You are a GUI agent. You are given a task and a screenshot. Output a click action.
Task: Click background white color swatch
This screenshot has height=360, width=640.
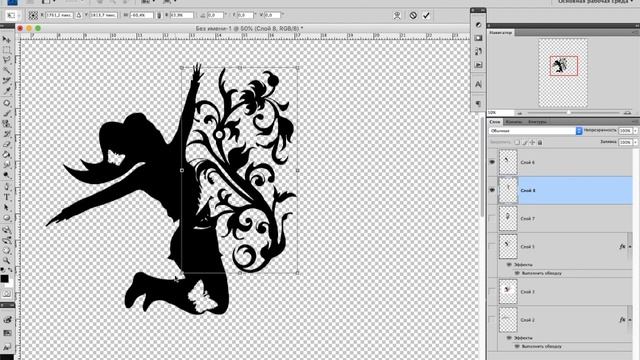click(10, 283)
